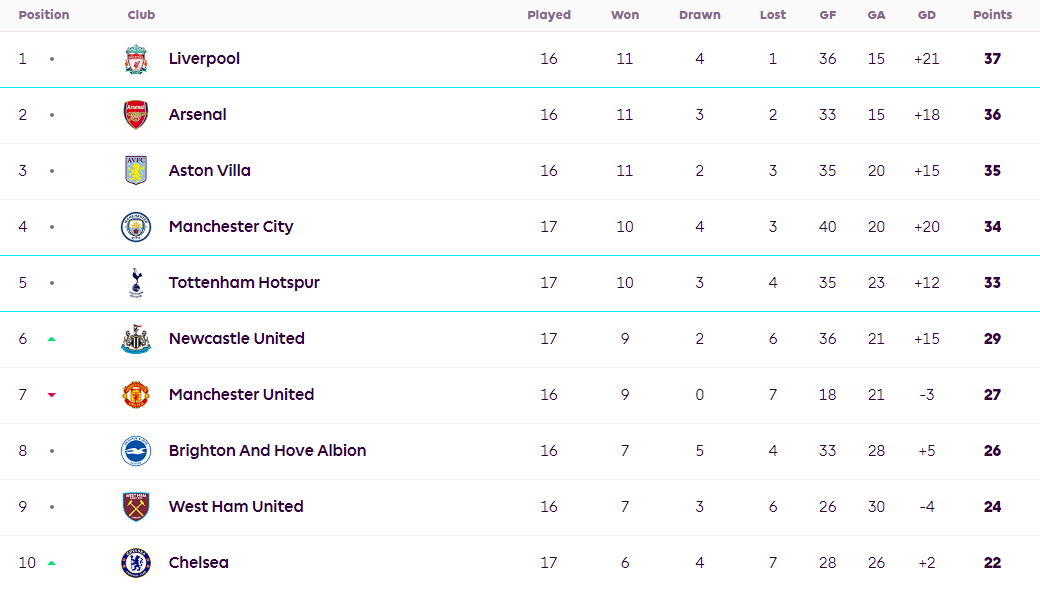Open the Tottenham Hotspur club link
1040x591 pixels.
click(244, 283)
